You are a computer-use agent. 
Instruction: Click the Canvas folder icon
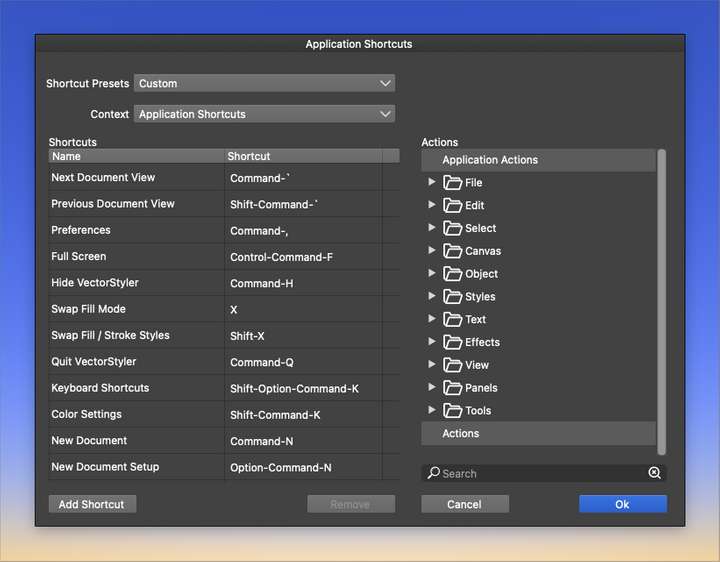click(452, 251)
